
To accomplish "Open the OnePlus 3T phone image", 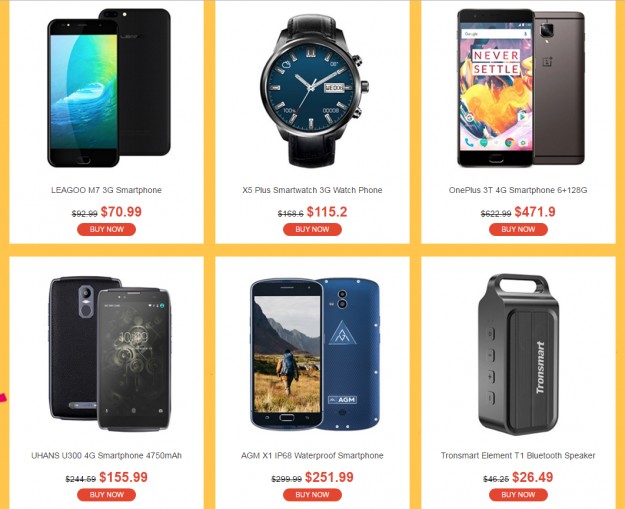I will (x=521, y=87).
